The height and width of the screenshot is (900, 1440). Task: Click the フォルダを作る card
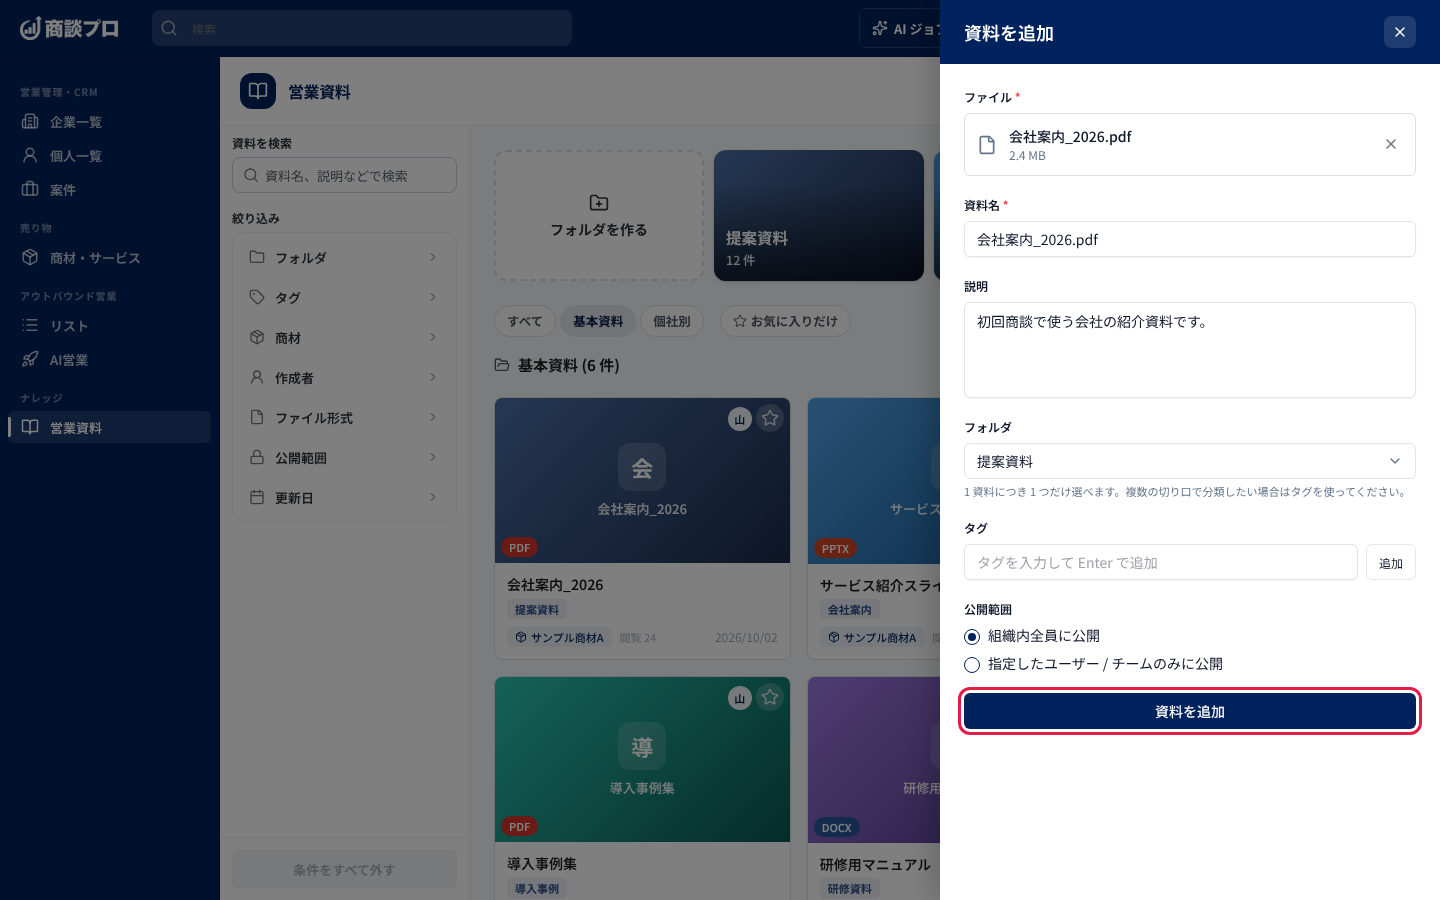click(x=599, y=215)
